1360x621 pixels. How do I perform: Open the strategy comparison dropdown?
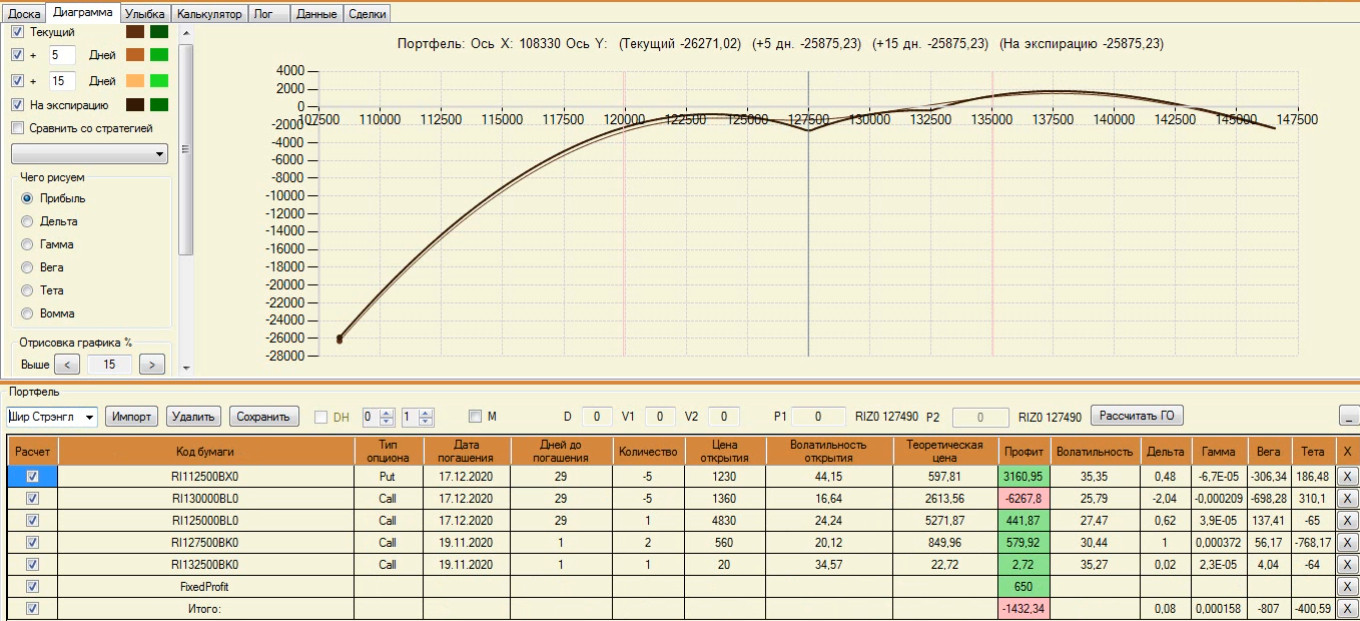pyautogui.click(x=89, y=154)
